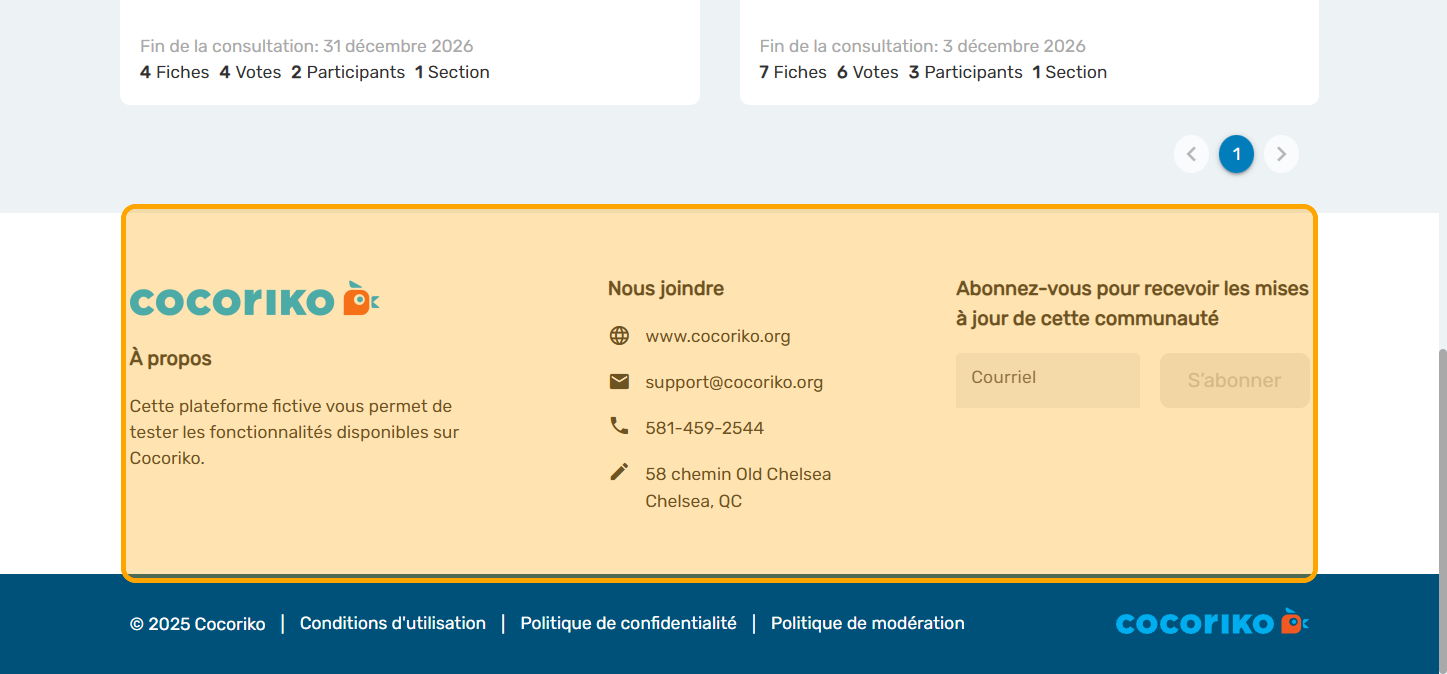The width and height of the screenshot is (1447, 674).
Task: Click the globe icon beside the website
Action: [619, 336]
